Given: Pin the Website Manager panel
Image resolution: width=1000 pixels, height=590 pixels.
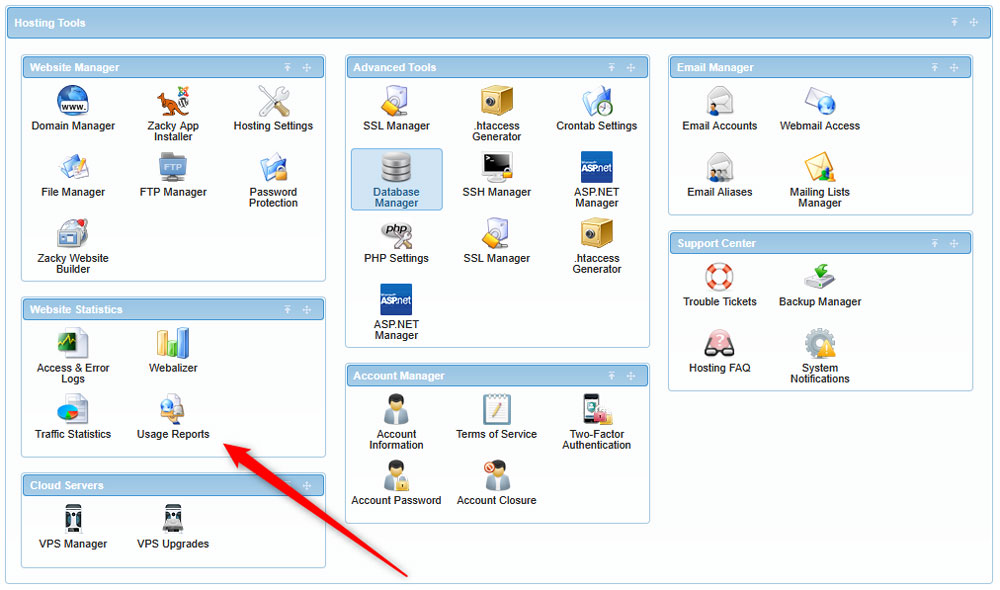Looking at the screenshot, I should tap(288, 67).
